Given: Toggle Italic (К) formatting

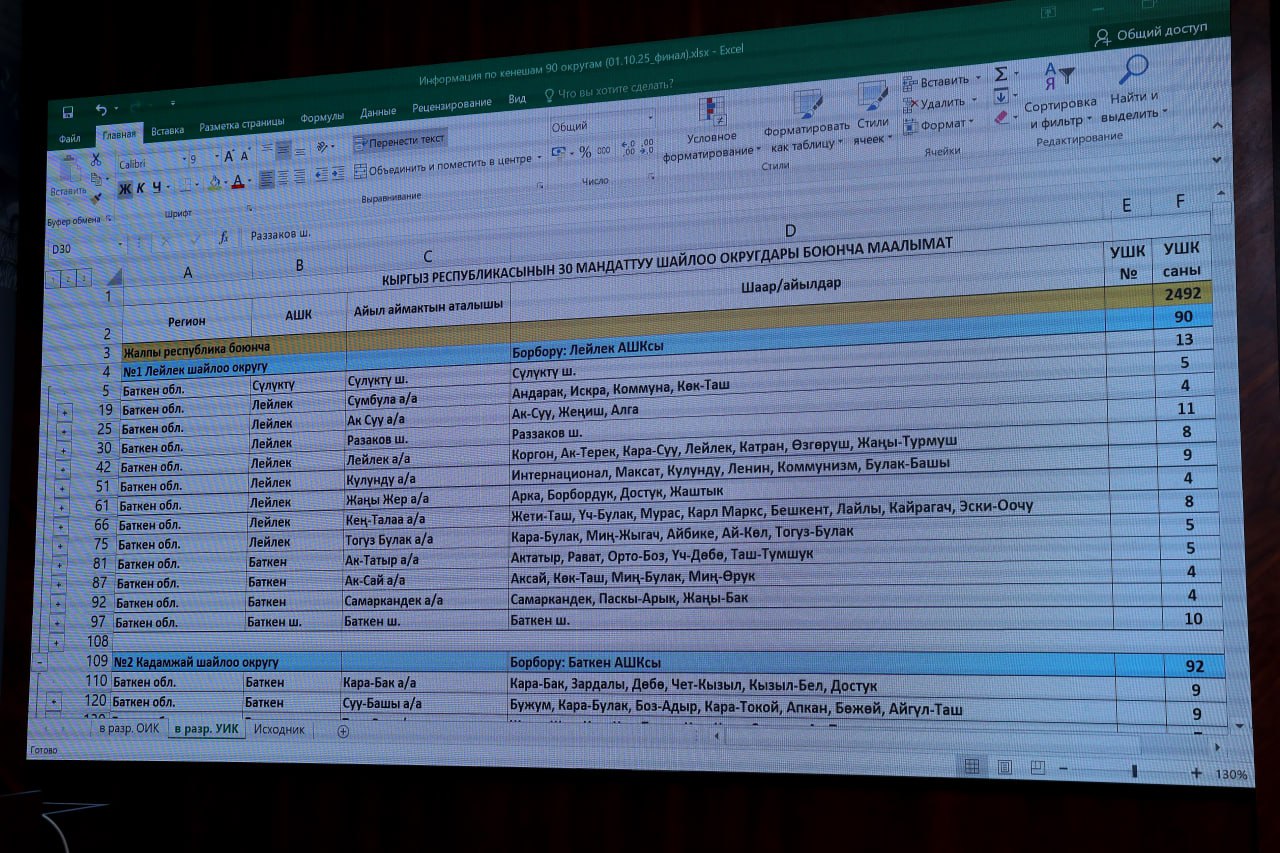Looking at the screenshot, I should pyautogui.click(x=141, y=187).
